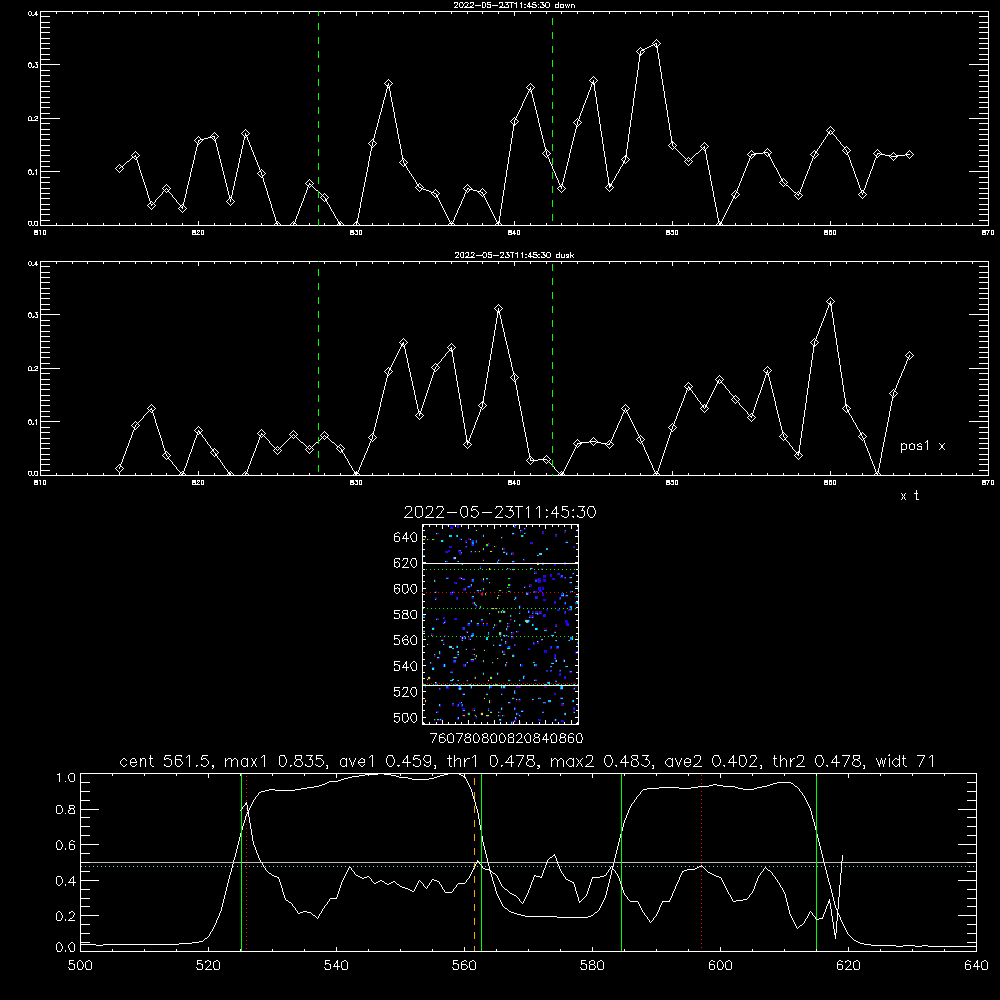Select the highest peak marker in dawn plot
Image resolution: width=1000 pixels, height=1000 pixels.
(x=656, y=44)
